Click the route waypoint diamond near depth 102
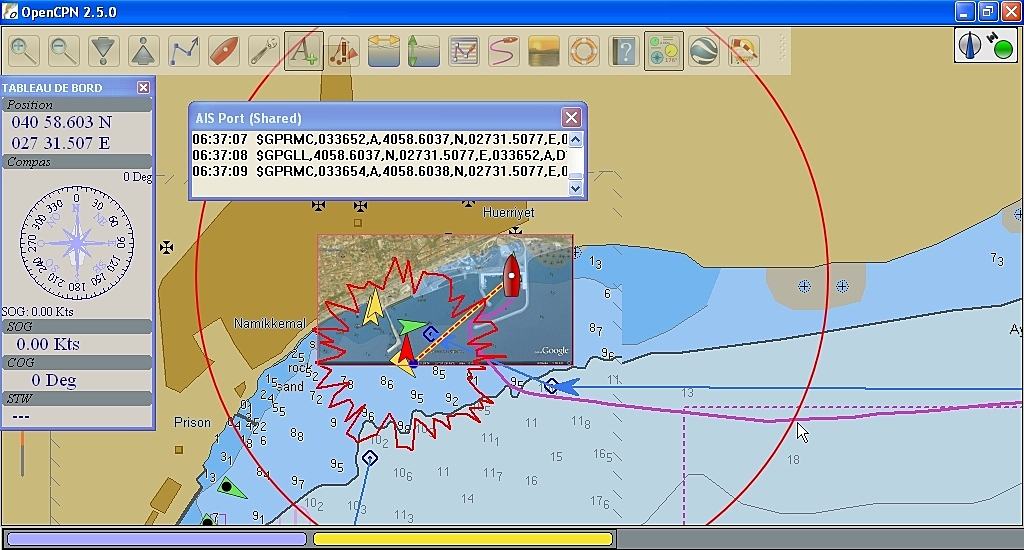Screen dimensions: 1024x550 pyautogui.click(x=370, y=458)
